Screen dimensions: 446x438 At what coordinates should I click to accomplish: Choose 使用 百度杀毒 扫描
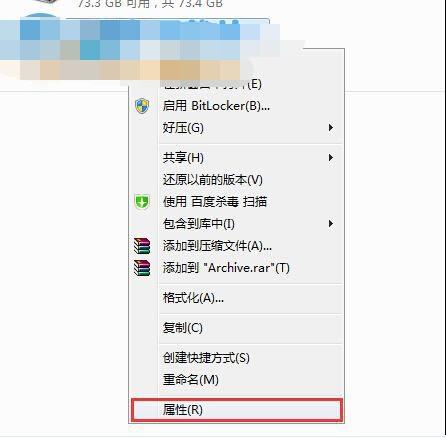[x=236, y=202]
